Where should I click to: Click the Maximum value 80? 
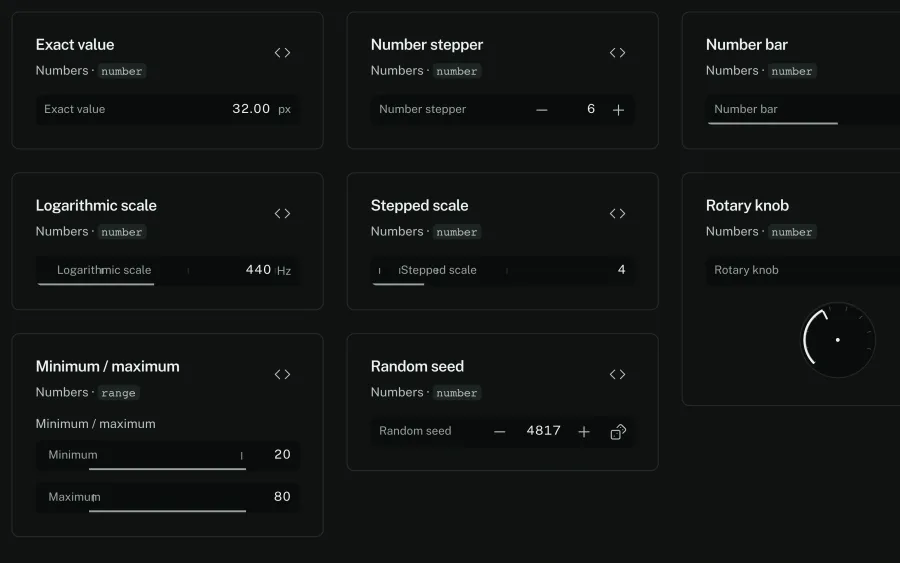pos(282,496)
